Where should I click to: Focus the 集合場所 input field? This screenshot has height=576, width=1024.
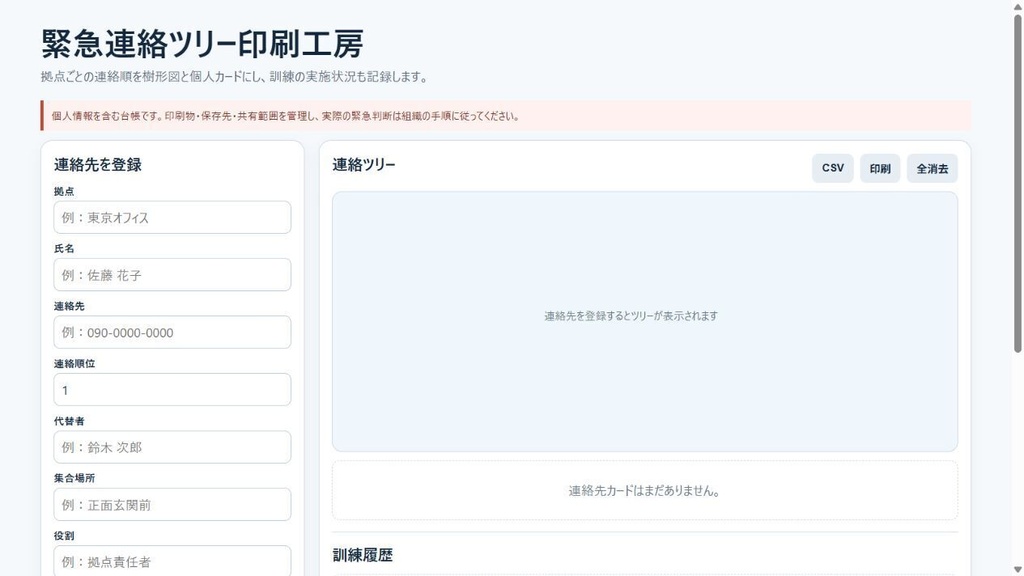point(172,505)
